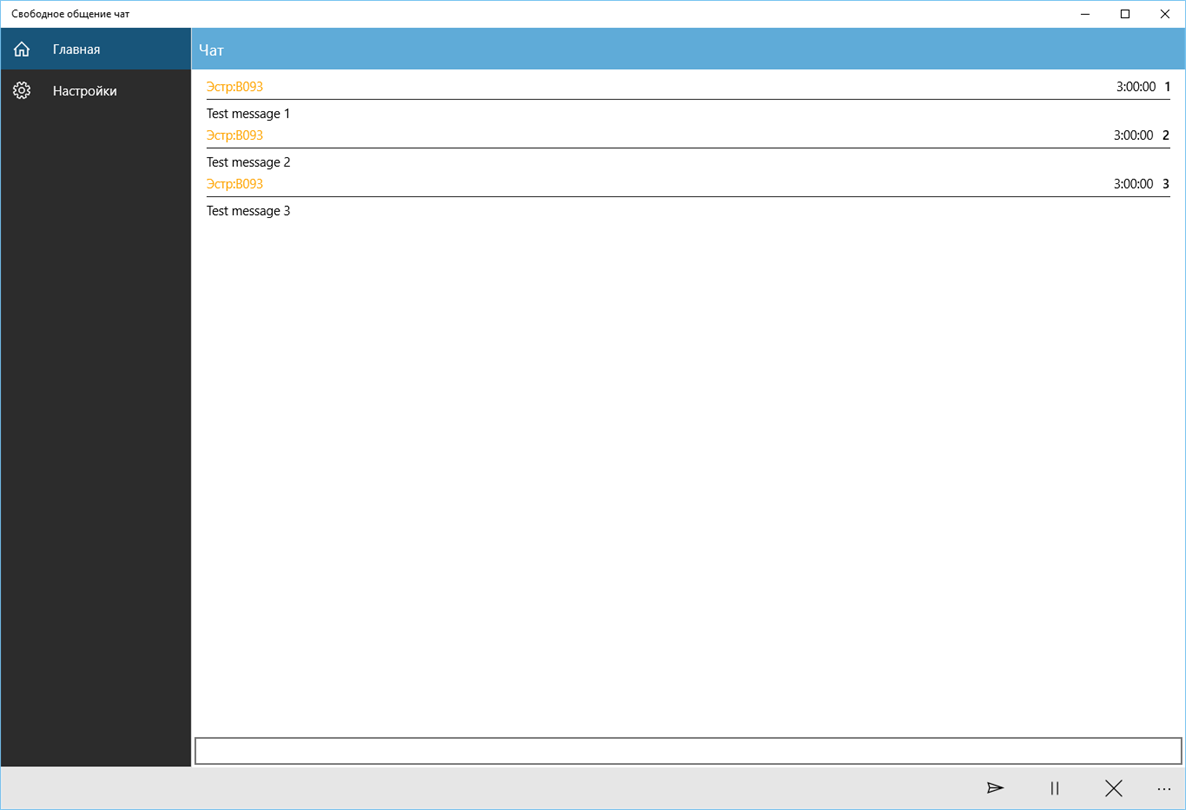Pause the chat with pause icon
The height and width of the screenshot is (810, 1186).
(x=1054, y=788)
